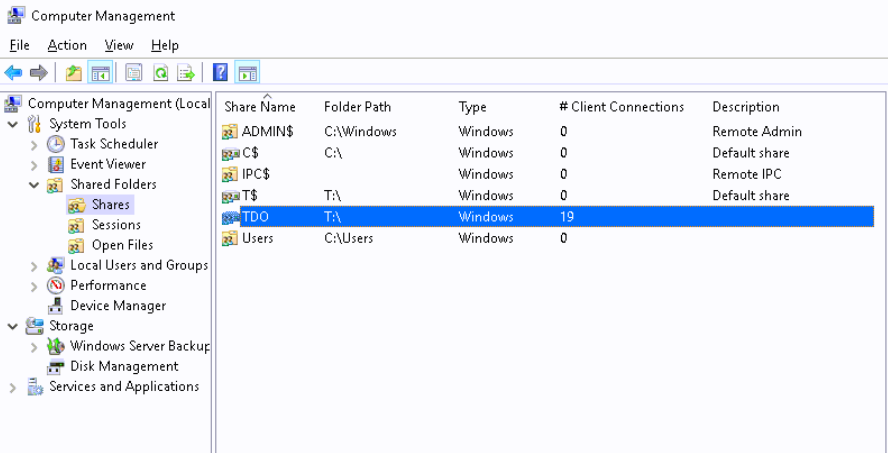Open the View menu
The height and width of the screenshot is (453, 888).
point(119,45)
